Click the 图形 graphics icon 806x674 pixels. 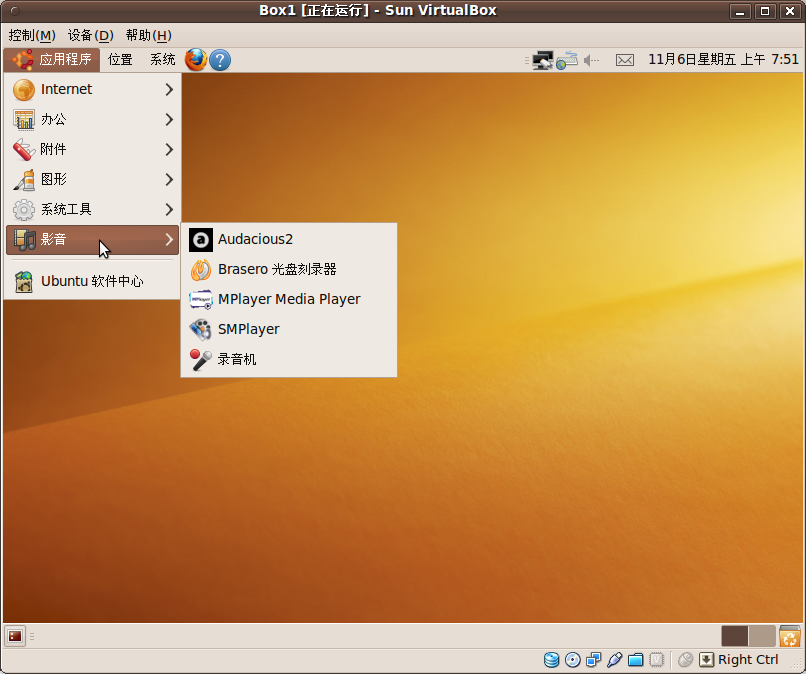[x=24, y=179]
